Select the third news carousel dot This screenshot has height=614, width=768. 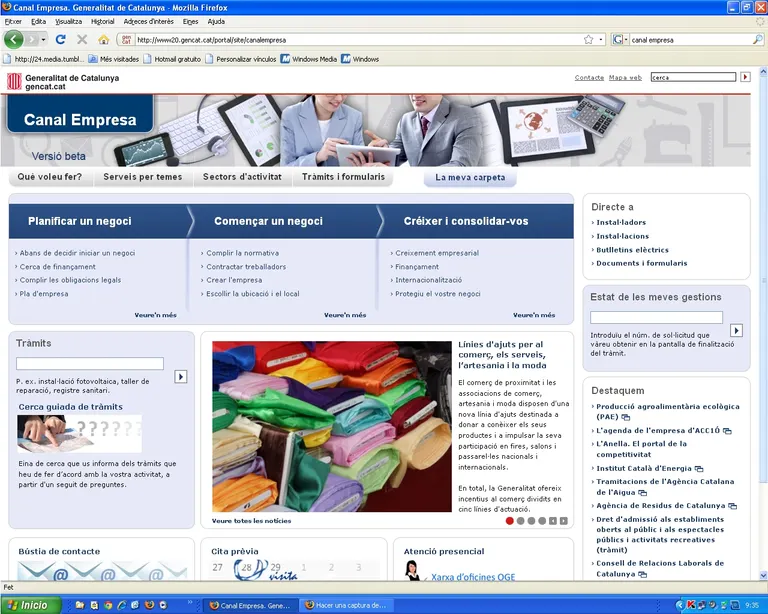click(531, 521)
